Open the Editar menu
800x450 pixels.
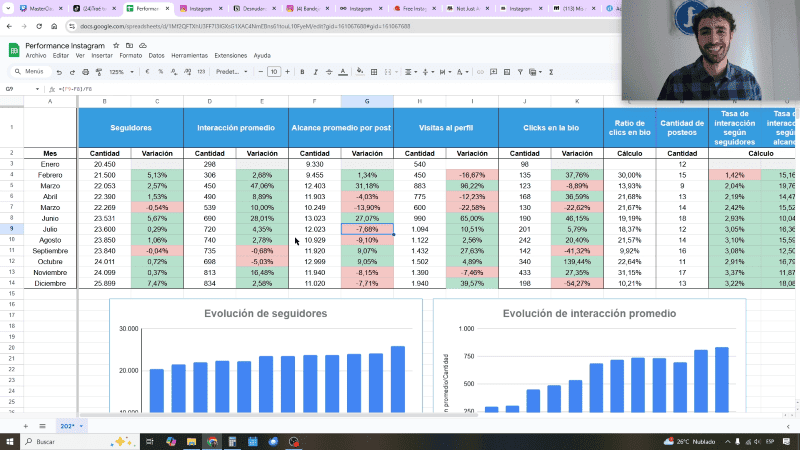point(60,56)
